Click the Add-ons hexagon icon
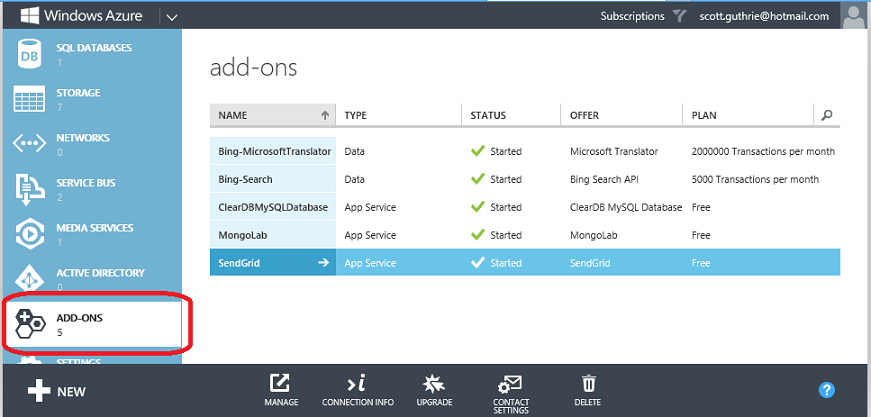The width and height of the screenshot is (871, 417). (29, 324)
